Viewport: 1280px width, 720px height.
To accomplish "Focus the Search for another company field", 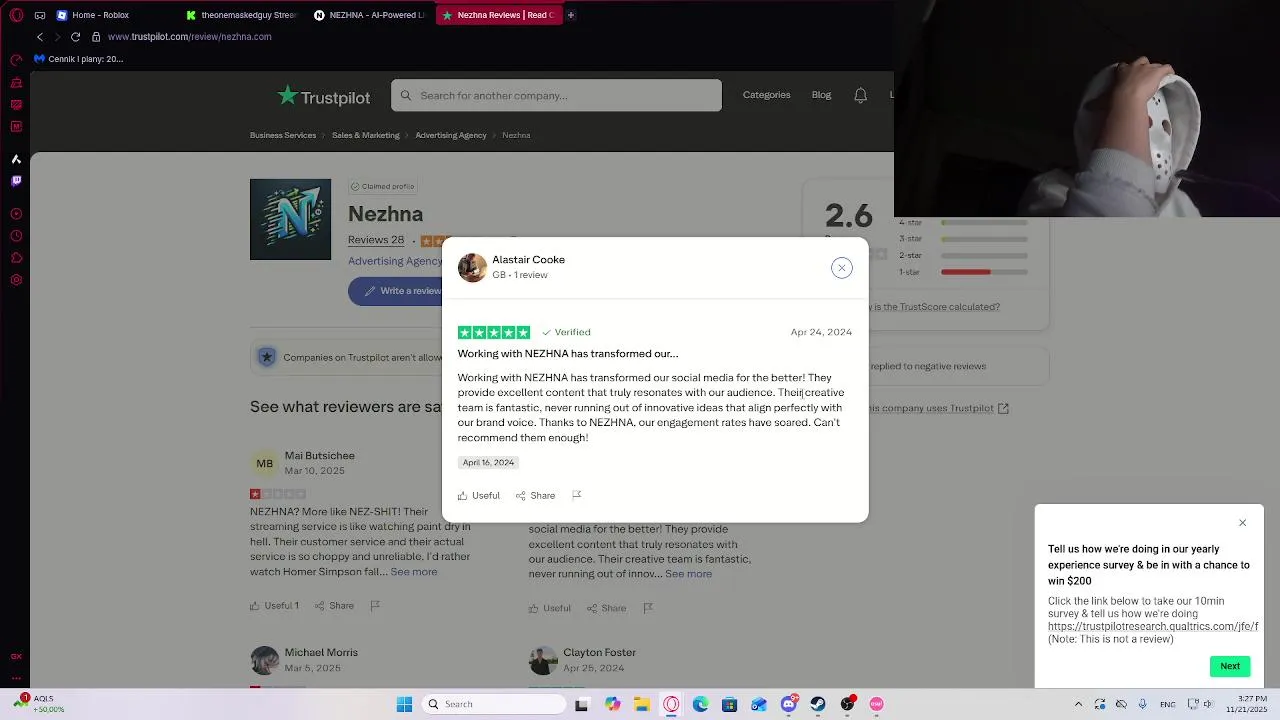I will [556, 96].
